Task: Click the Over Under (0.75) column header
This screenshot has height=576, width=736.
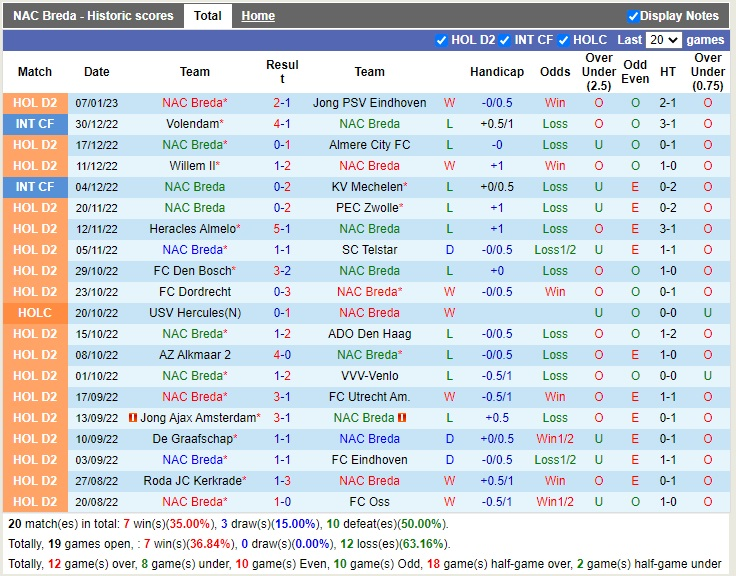Action: click(x=707, y=72)
